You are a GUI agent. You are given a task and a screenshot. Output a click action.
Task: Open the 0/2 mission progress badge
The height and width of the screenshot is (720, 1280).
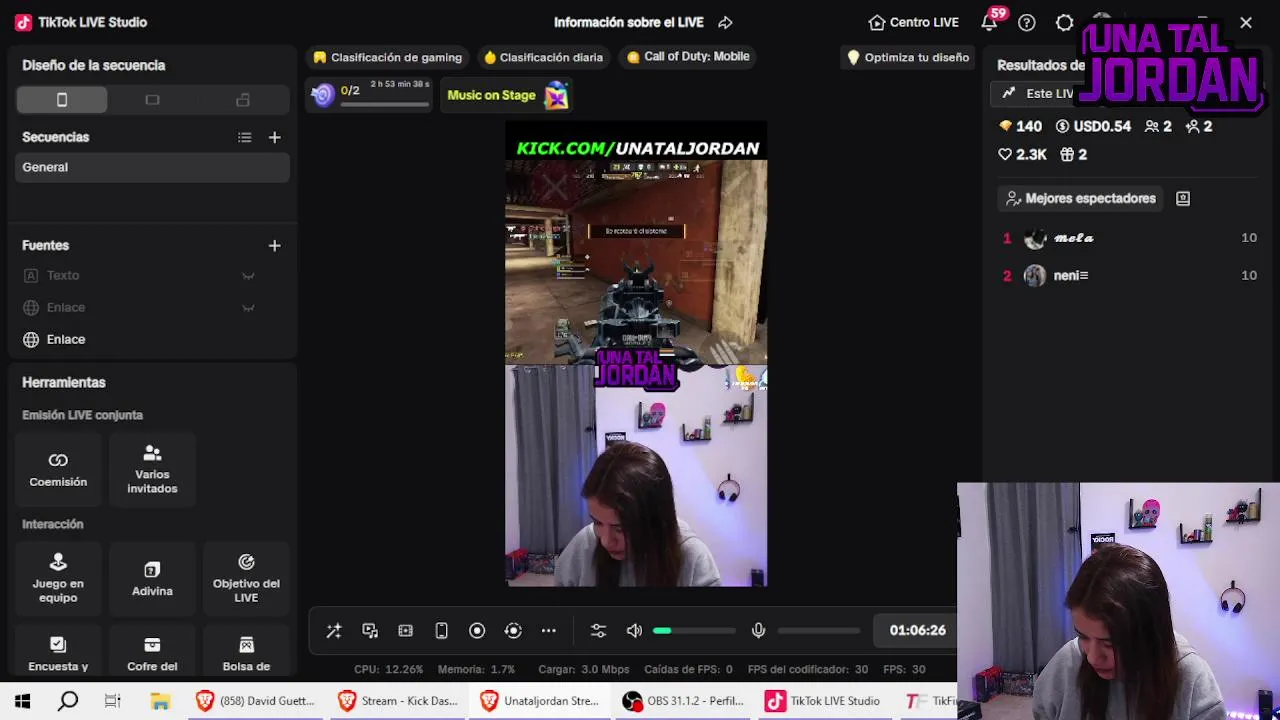tap(370, 94)
